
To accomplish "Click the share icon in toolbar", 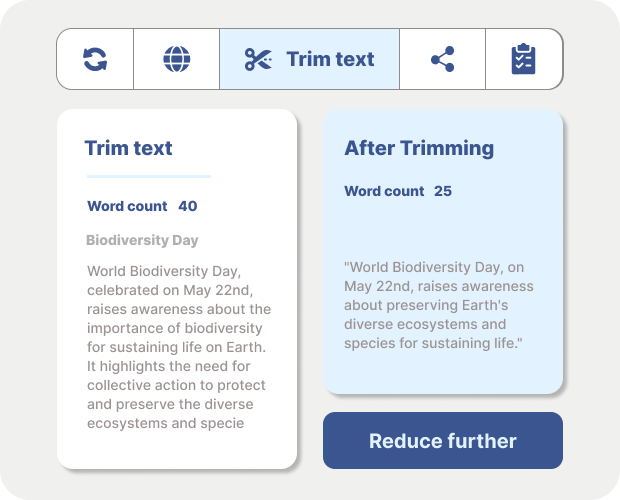I will (x=442, y=59).
